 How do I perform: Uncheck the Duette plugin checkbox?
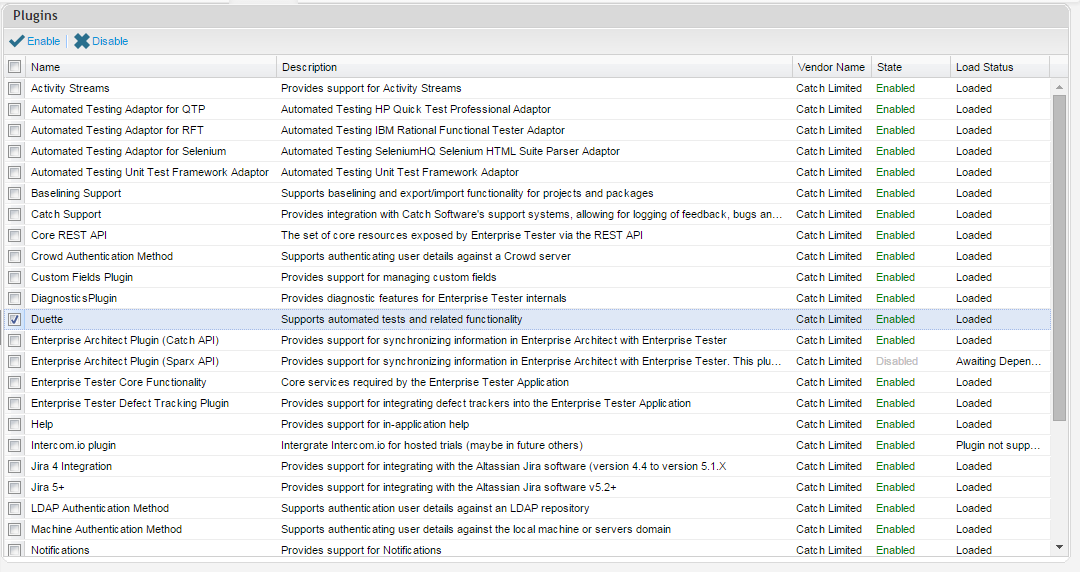(x=14, y=320)
